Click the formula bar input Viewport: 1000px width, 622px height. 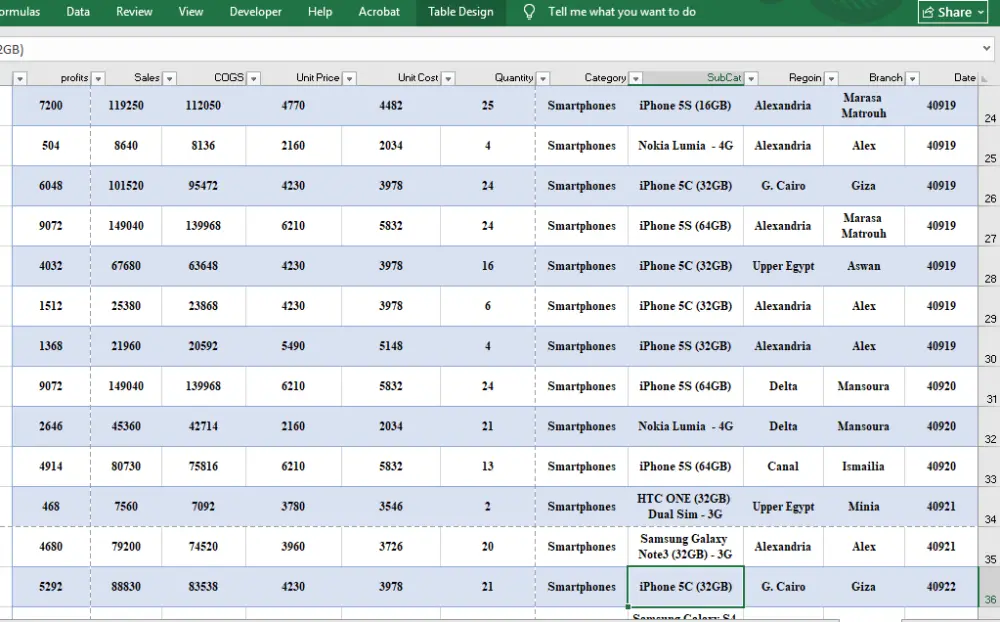pos(488,49)
